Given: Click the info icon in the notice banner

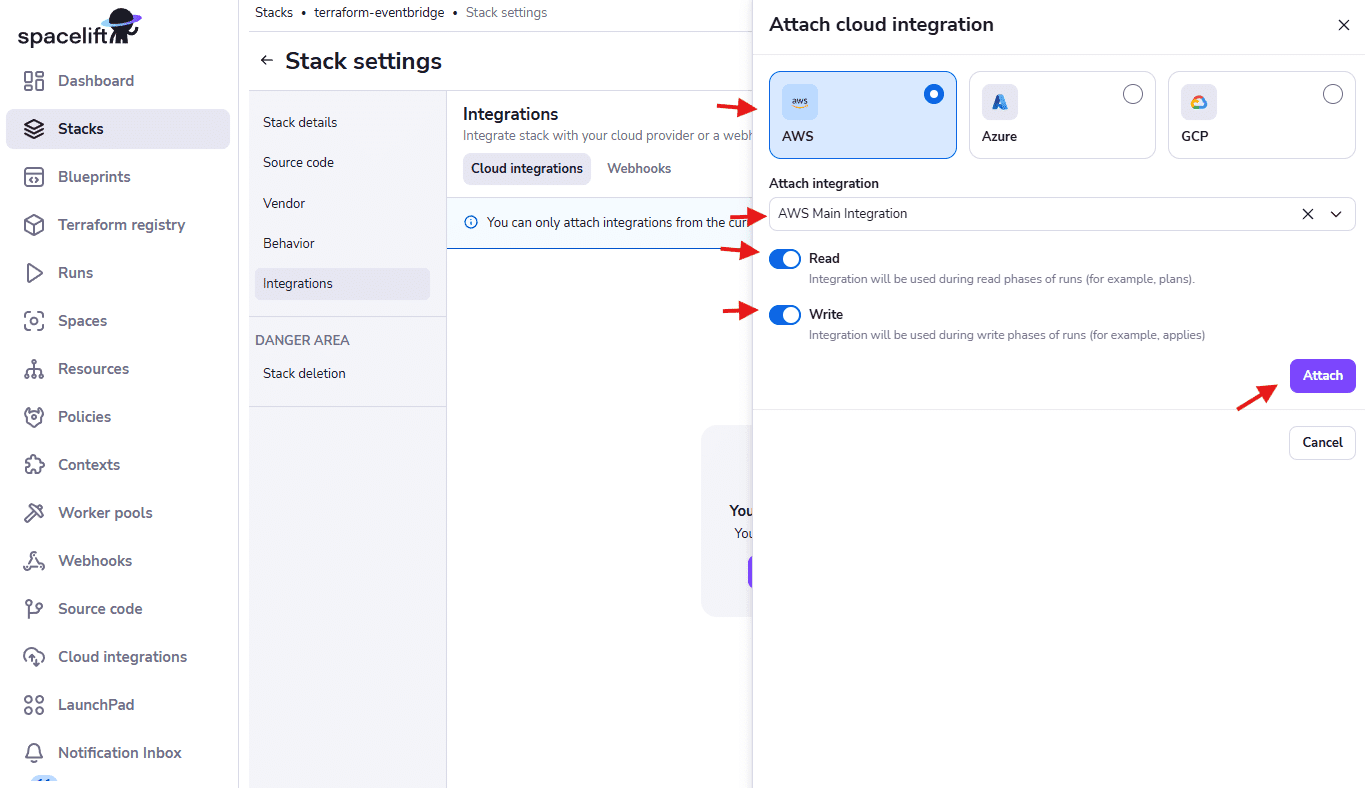Looking at the screenshot, I should tap(472, 222).
